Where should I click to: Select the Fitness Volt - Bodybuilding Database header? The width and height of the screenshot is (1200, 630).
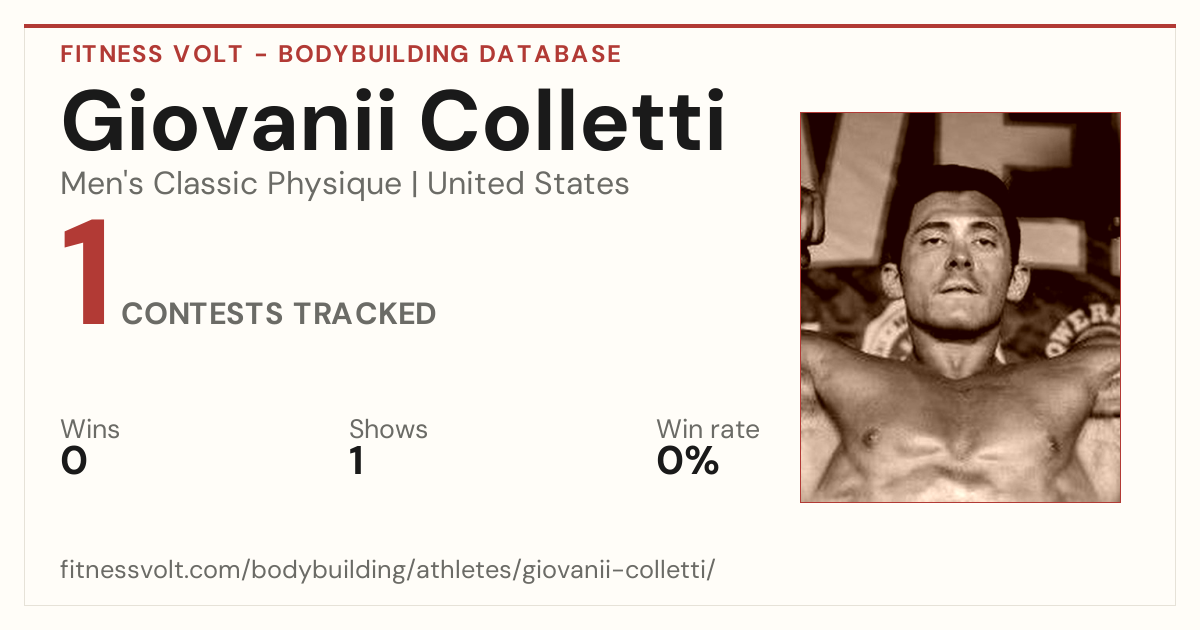point(341,54)
